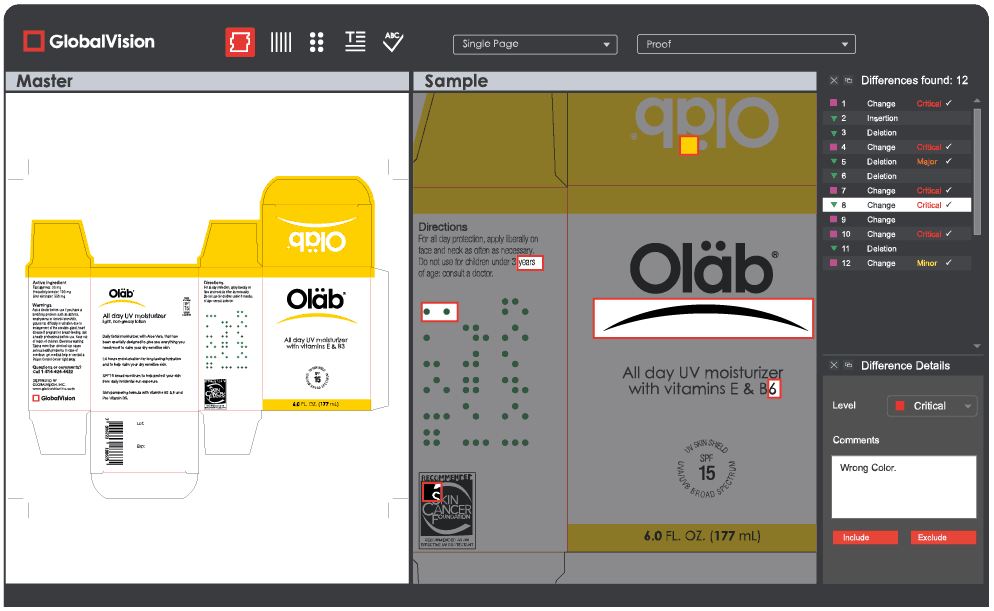Click the Exclude button
The height and width of the screenshot is (611, 994).
(943, 537)
